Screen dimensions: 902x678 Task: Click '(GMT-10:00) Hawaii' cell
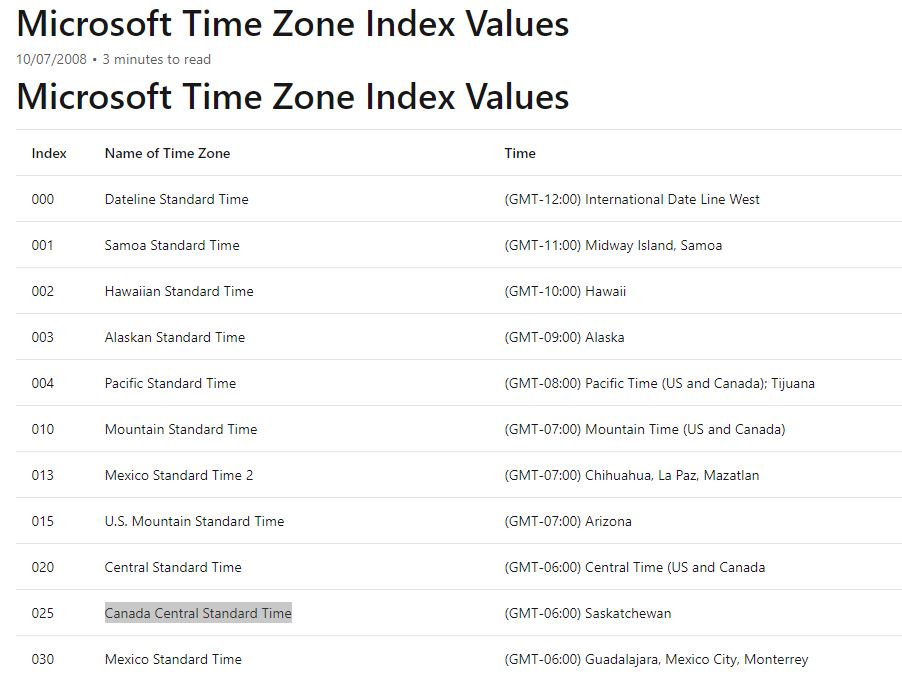coord(565,291)
